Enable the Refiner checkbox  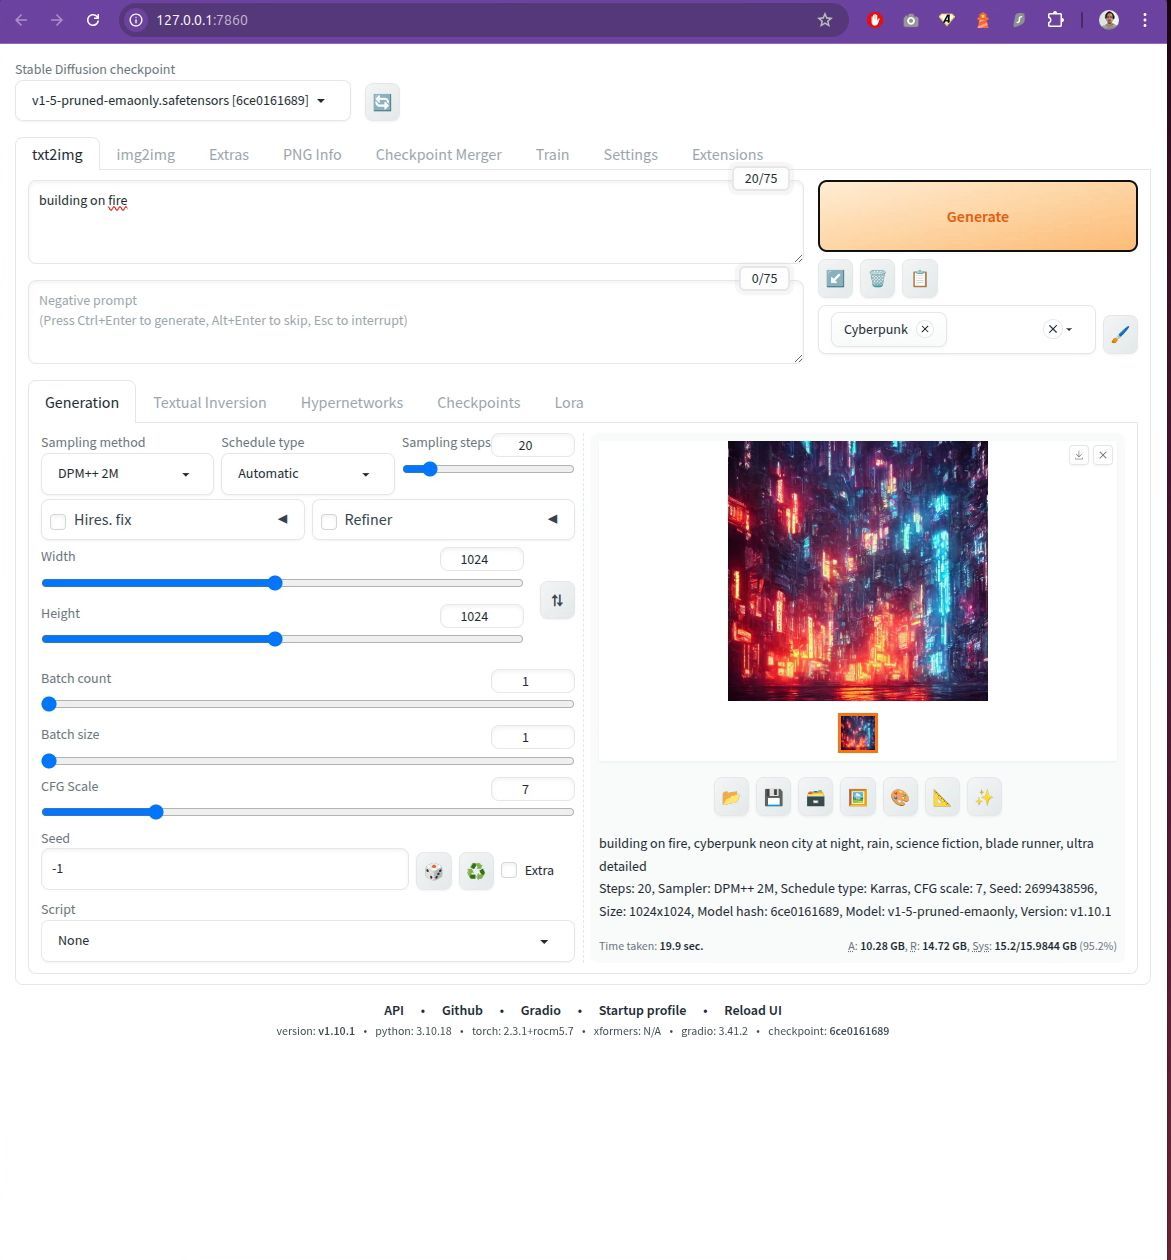click(x=329, y=521)
